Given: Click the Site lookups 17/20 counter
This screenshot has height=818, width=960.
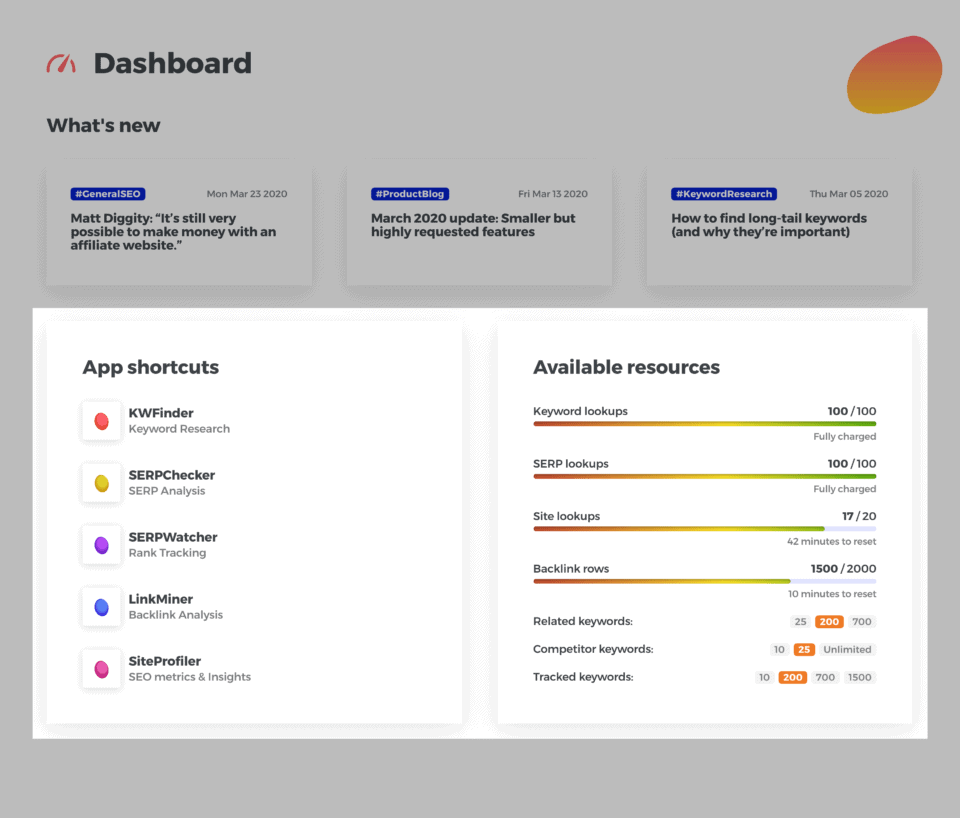Looking at the screenshot, I should (860, 516).
